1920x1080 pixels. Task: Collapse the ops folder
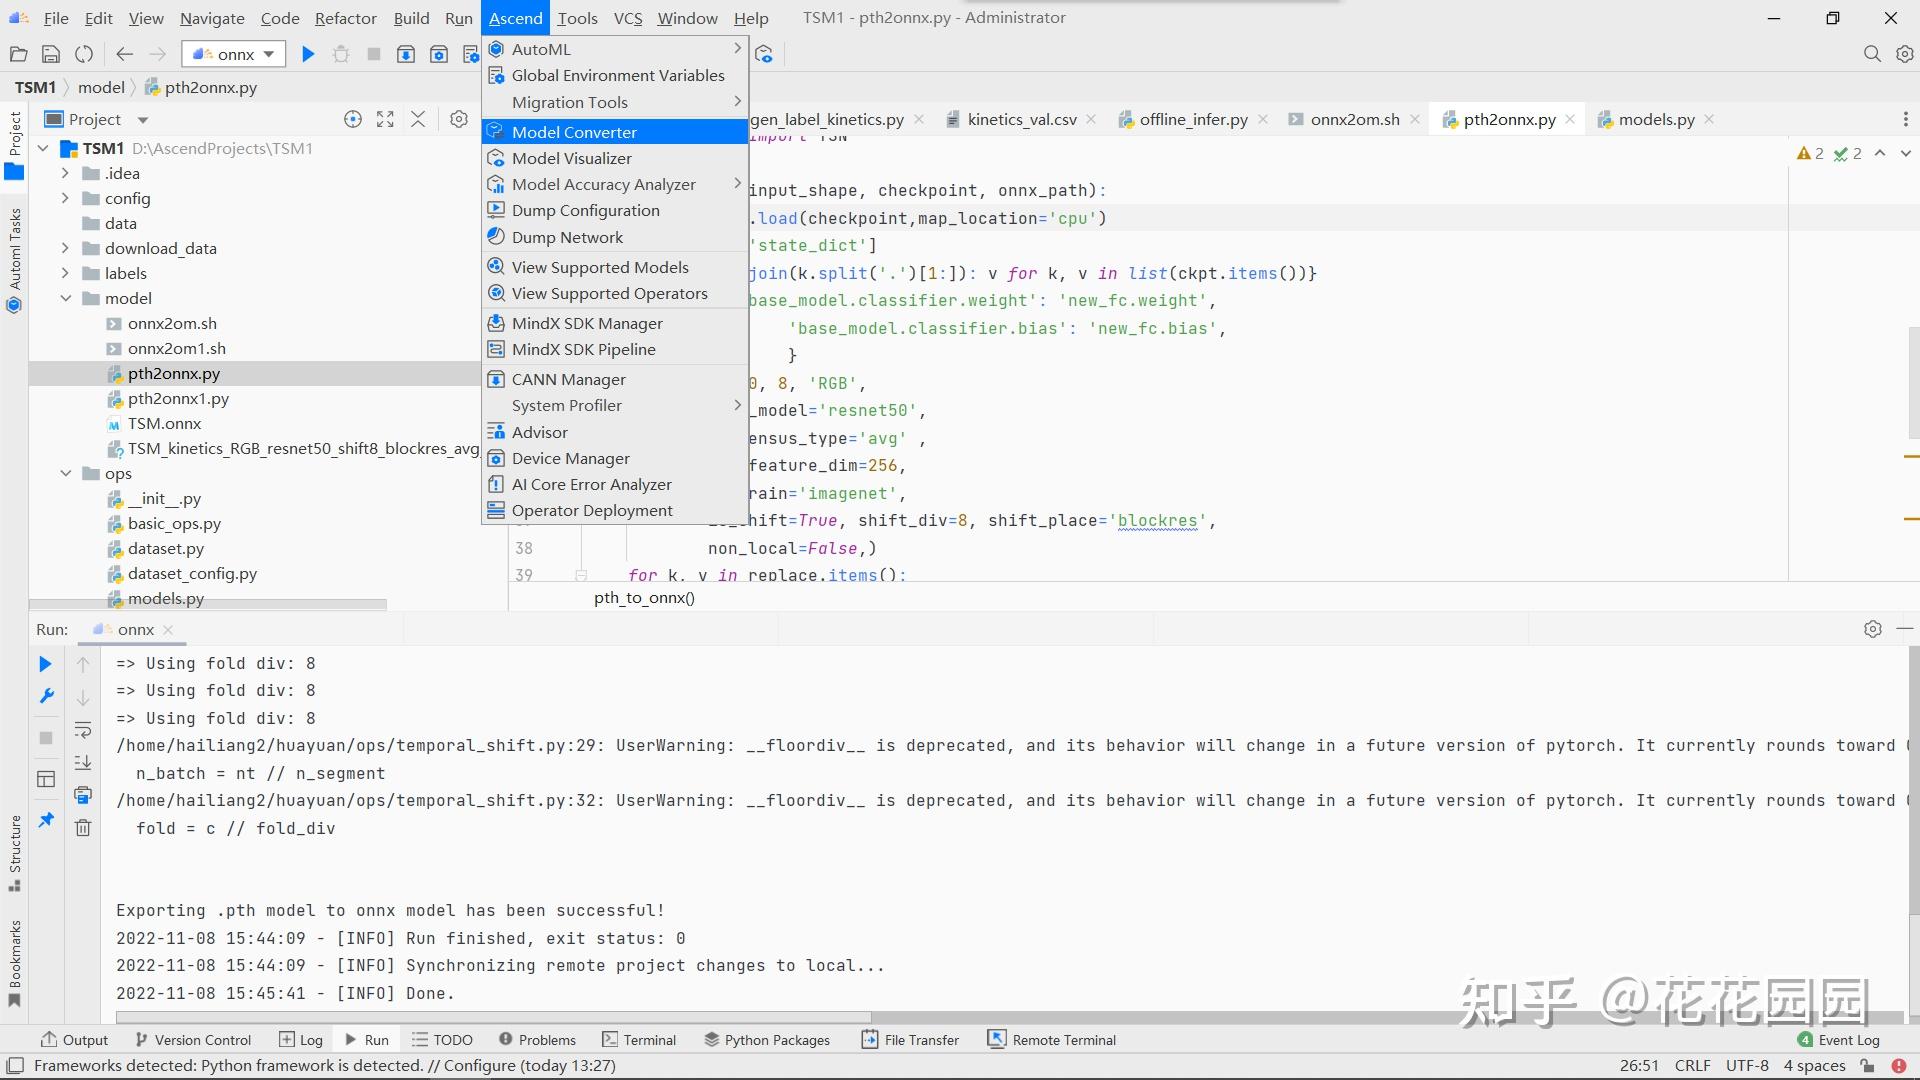pos(66,473)
